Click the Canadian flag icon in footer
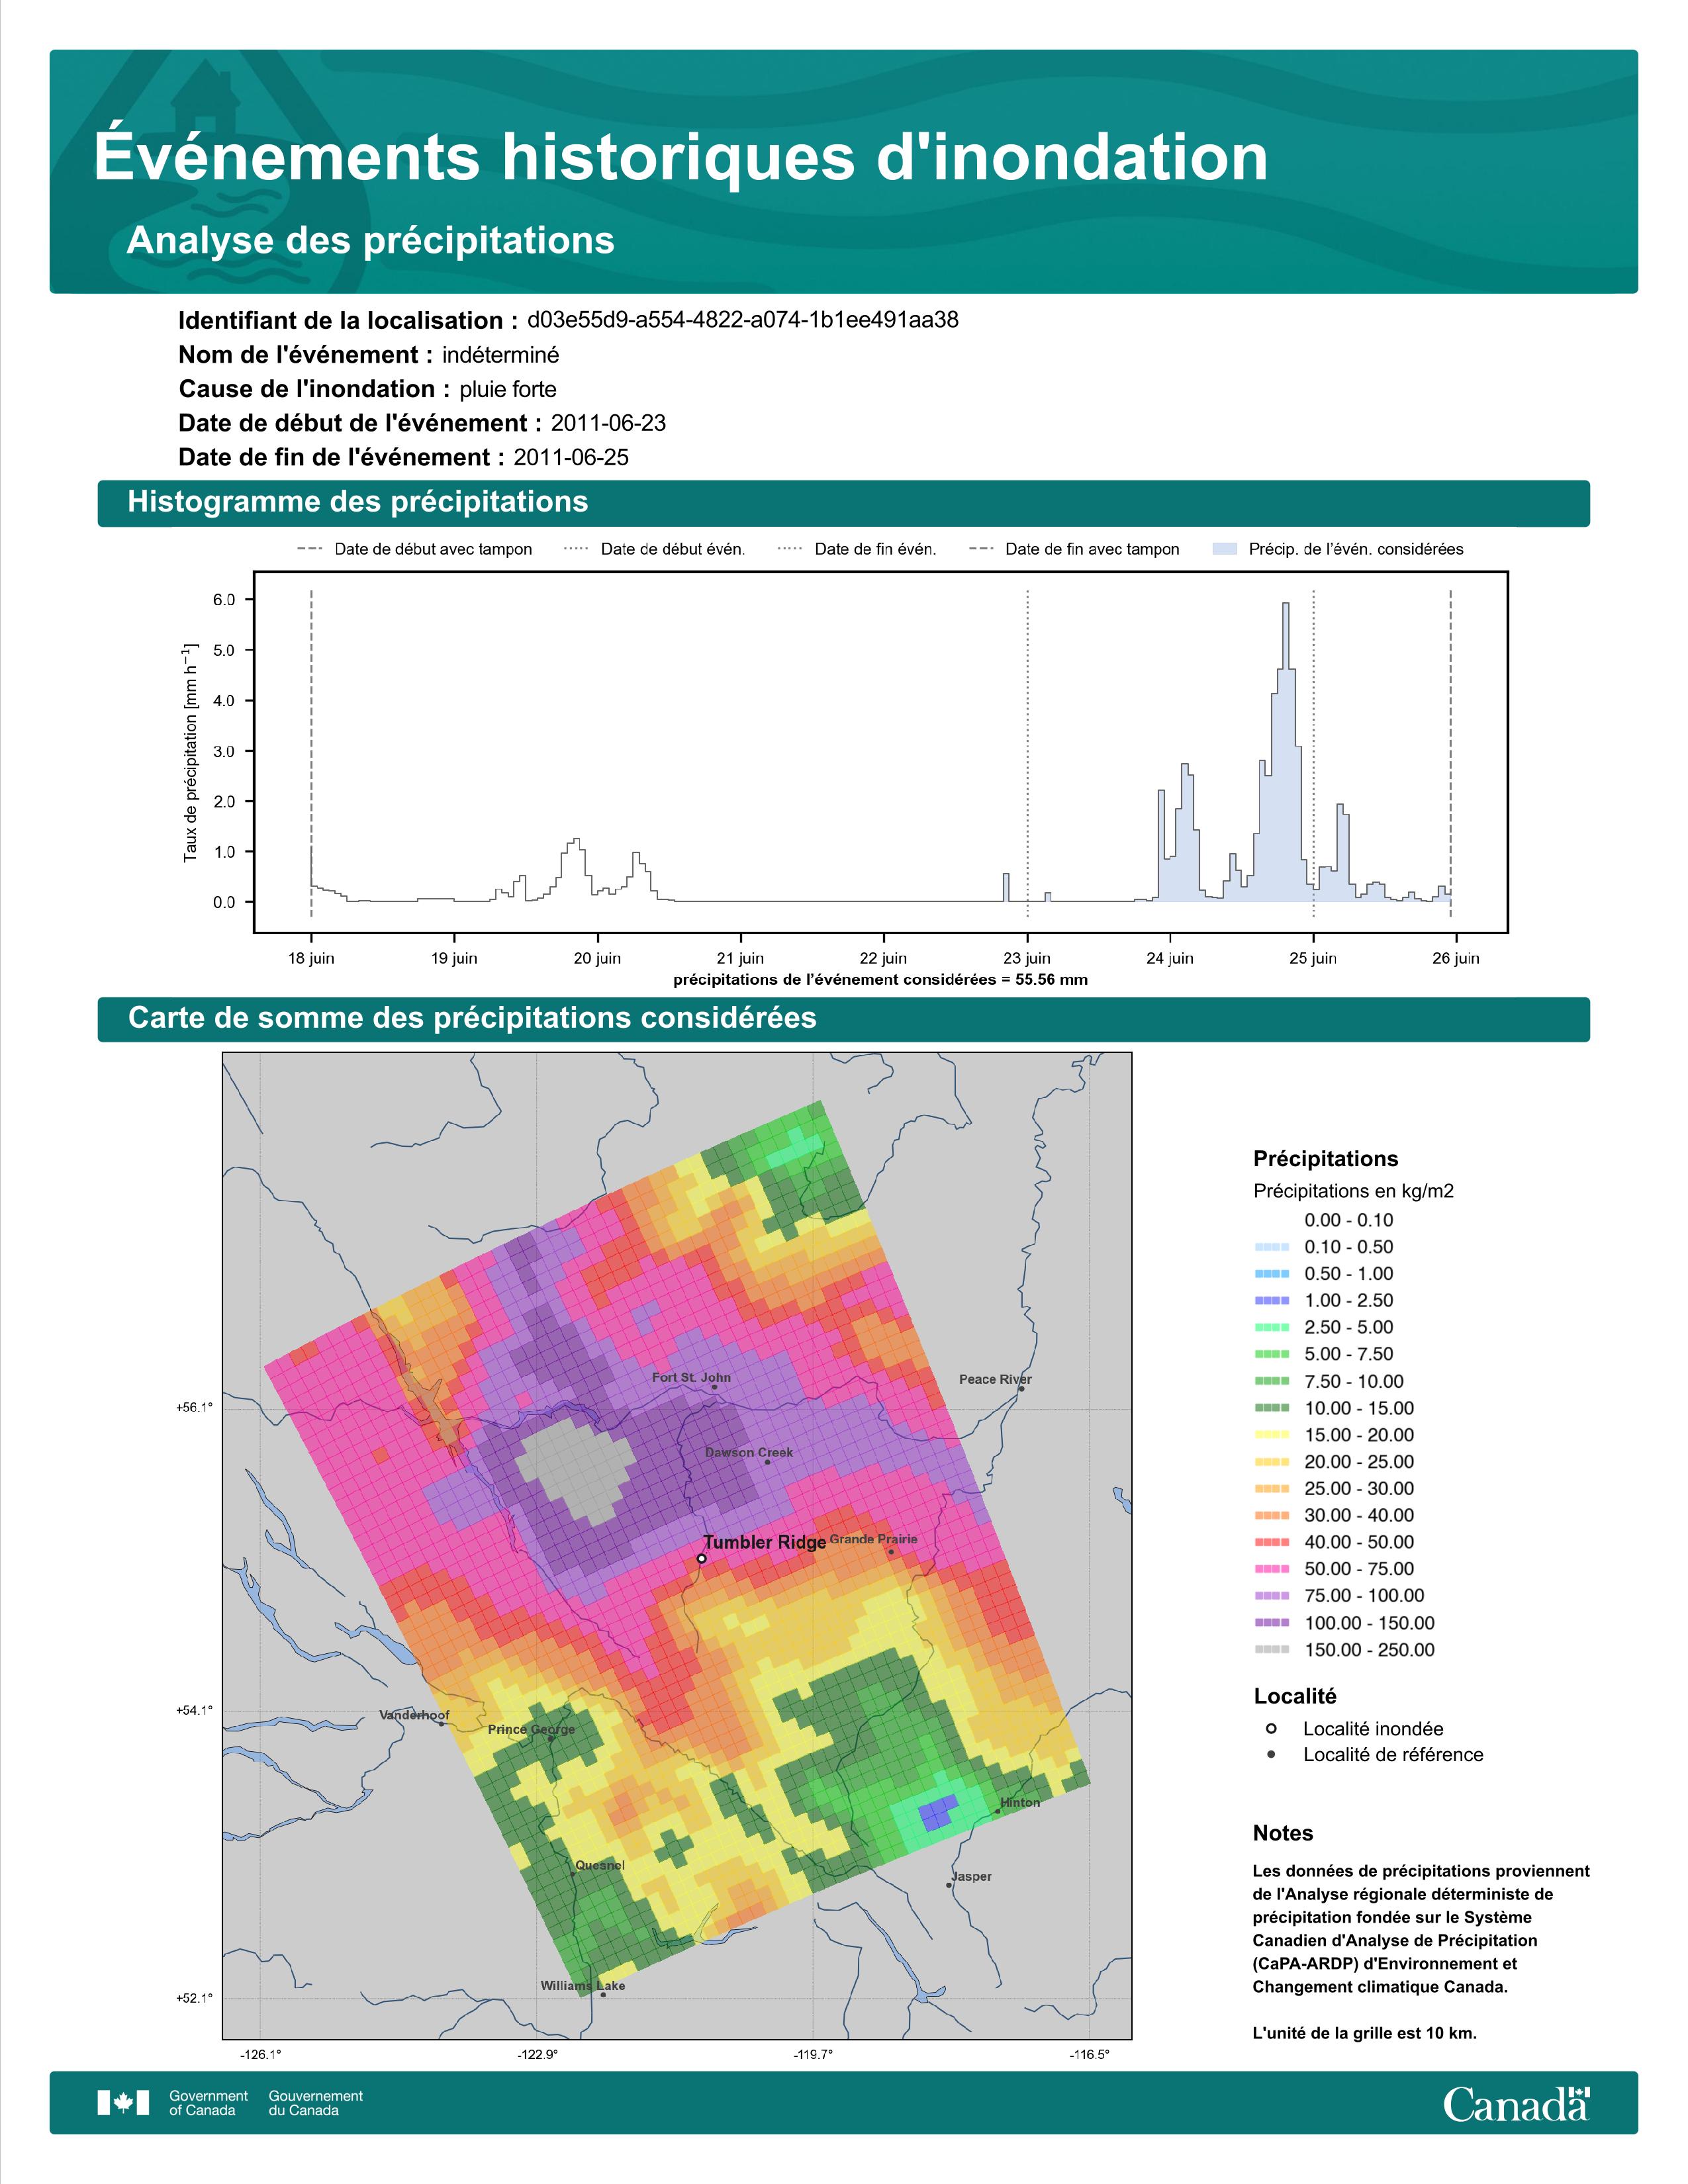 (123, 2103)
